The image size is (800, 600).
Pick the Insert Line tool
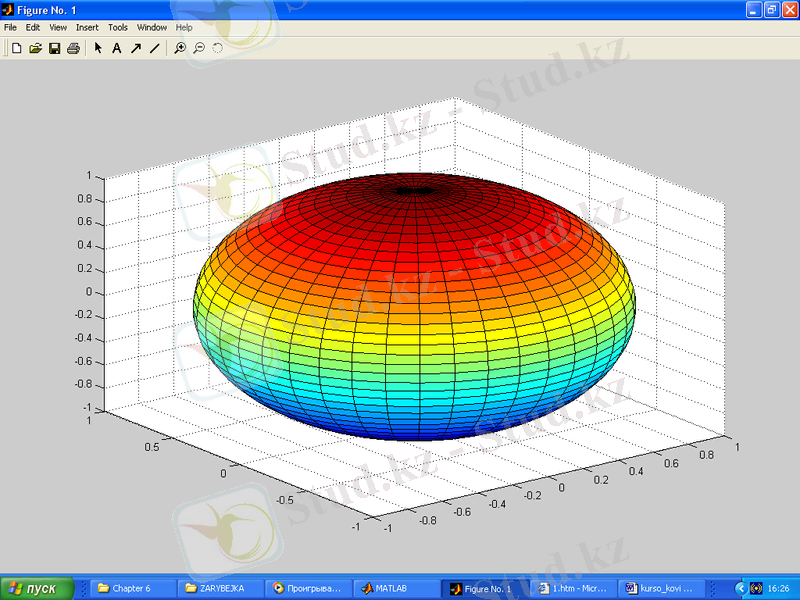click(x=154, y=48)
